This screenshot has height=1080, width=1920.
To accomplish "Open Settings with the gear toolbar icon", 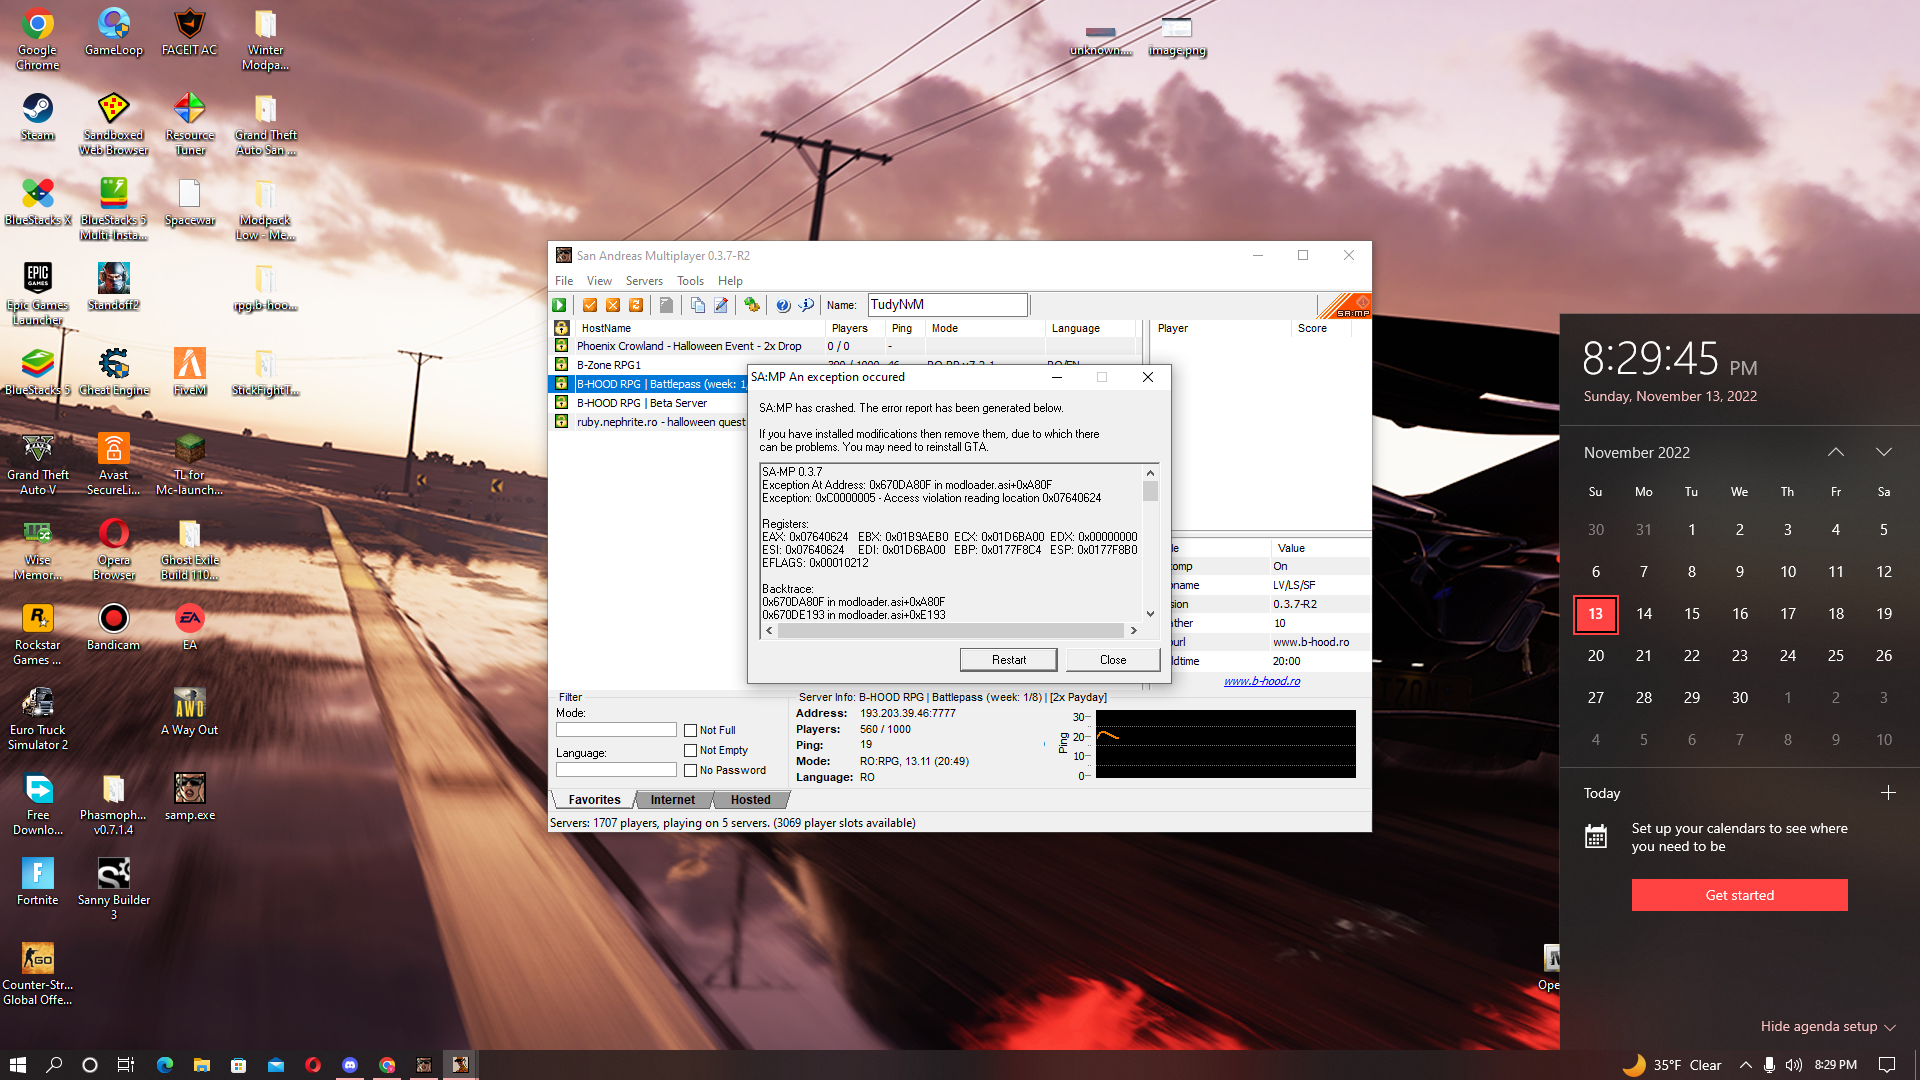I will point(752,305).
